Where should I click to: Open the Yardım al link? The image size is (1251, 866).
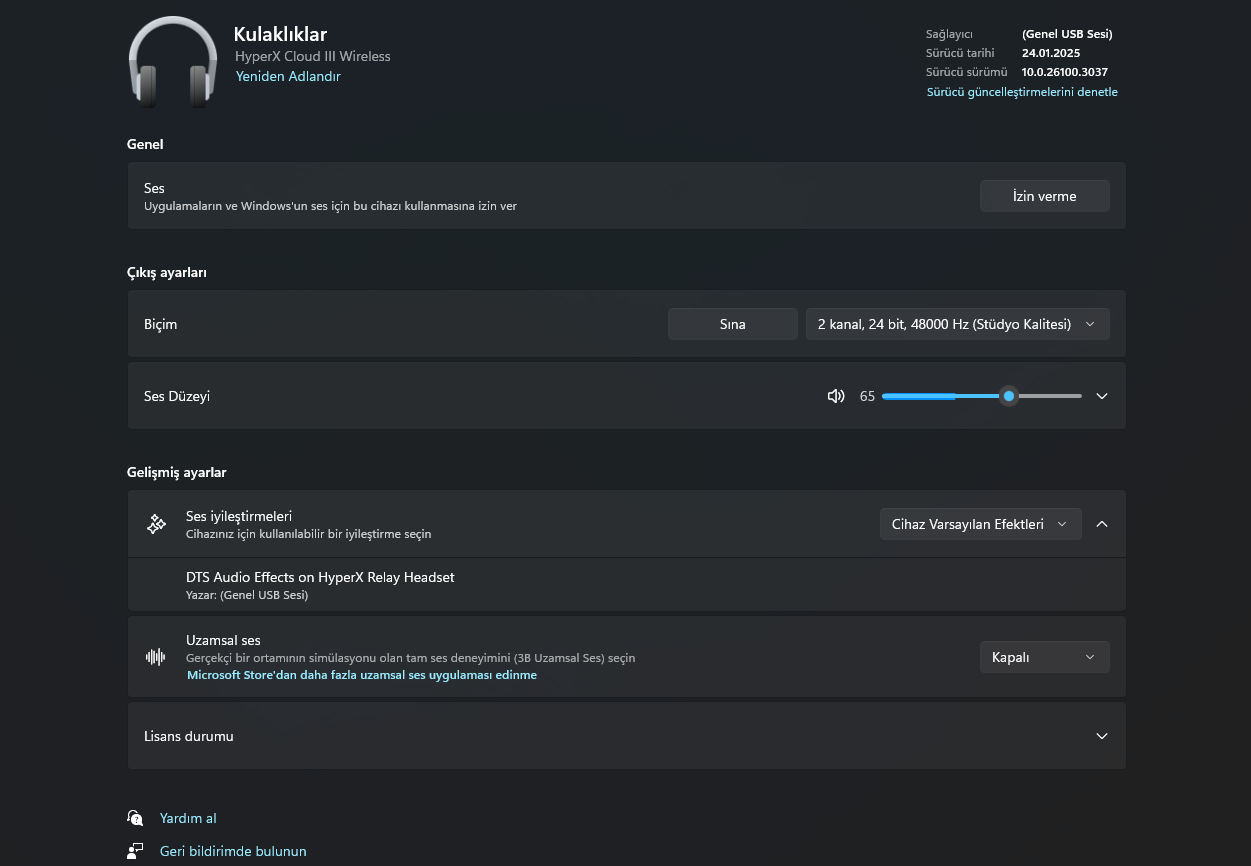coord(188,818)
